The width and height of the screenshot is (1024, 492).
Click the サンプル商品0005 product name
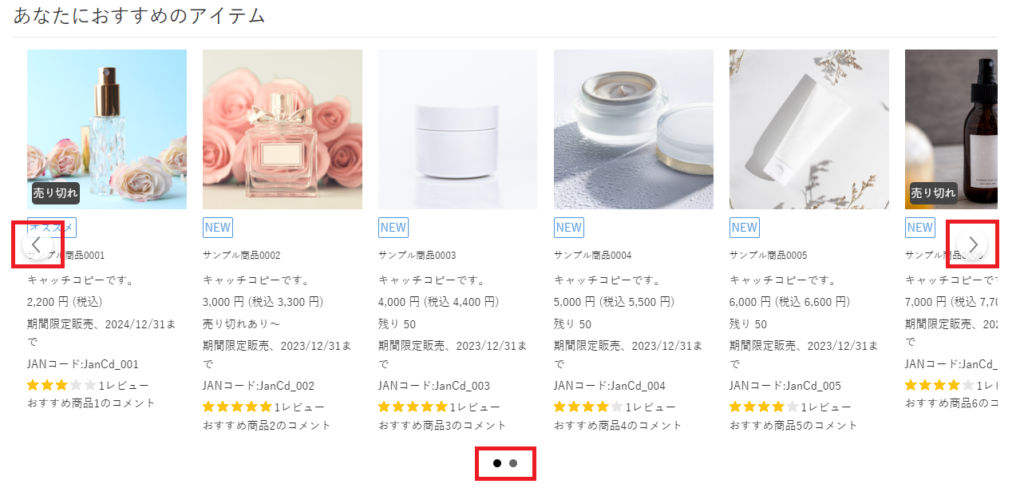pos(768,255)
